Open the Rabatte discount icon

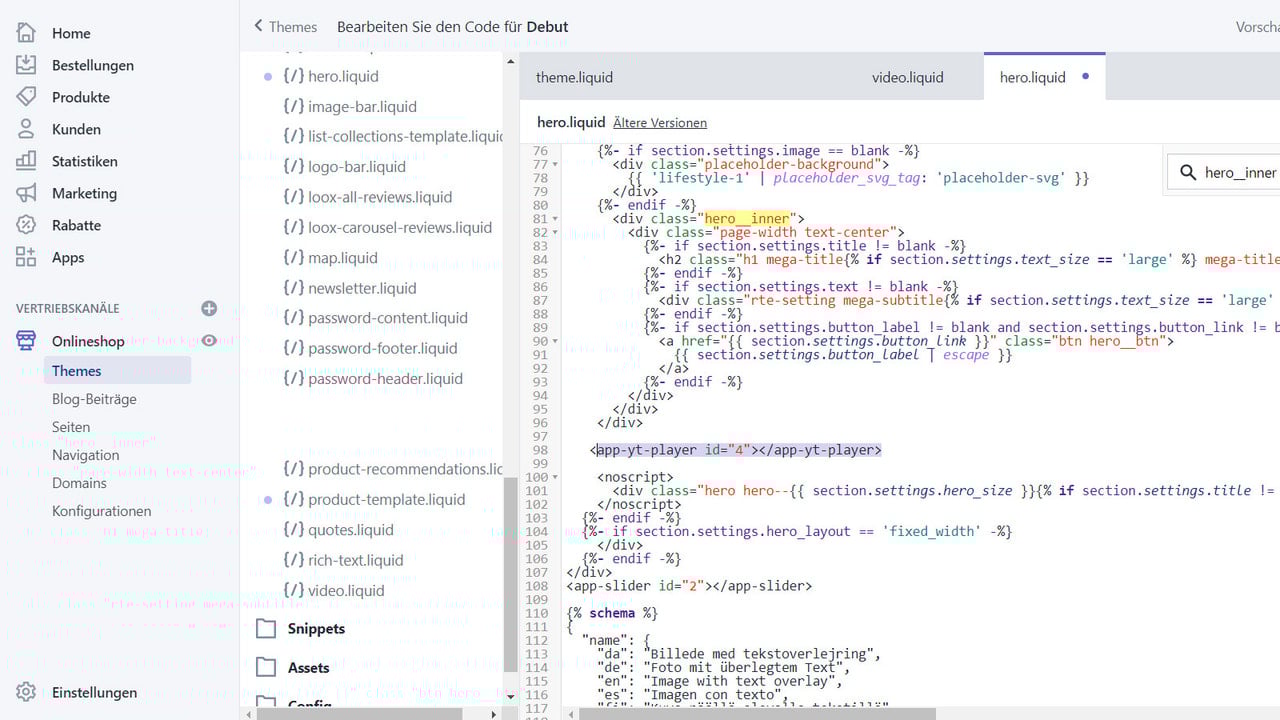(x=26, y=225)
